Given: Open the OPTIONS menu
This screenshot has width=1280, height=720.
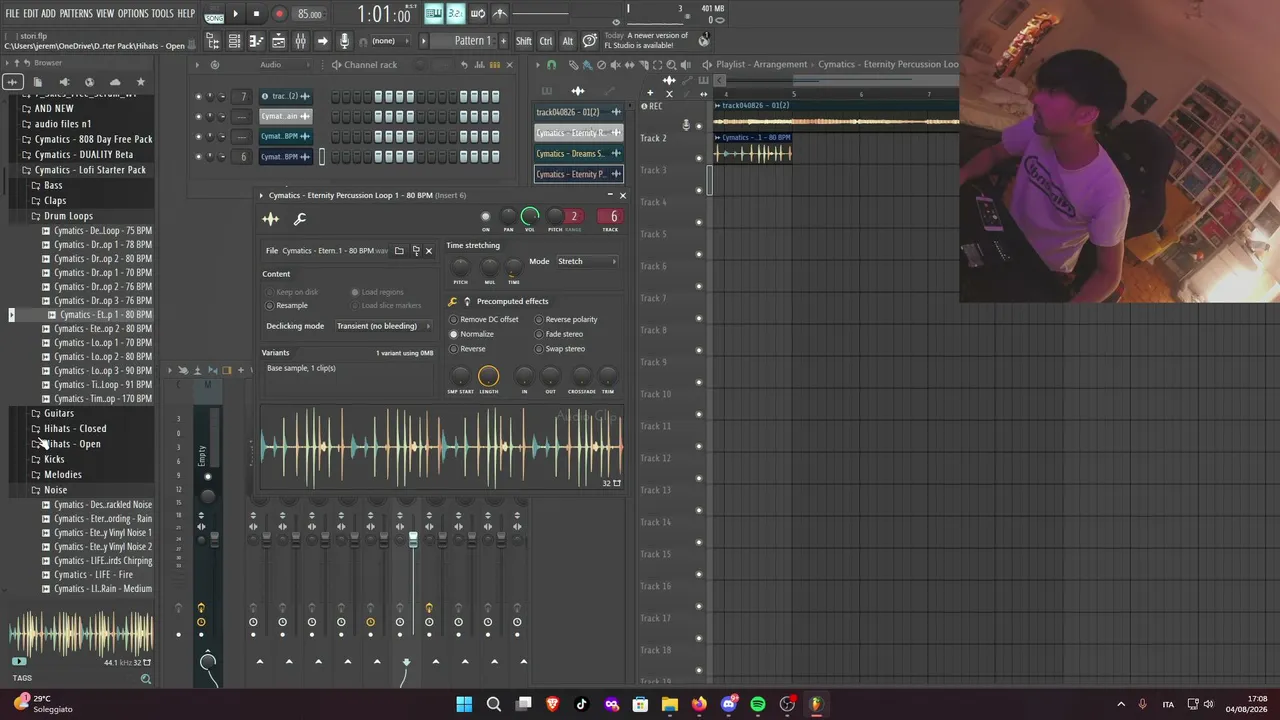Looking at the screenshot, I should (133, 14).
